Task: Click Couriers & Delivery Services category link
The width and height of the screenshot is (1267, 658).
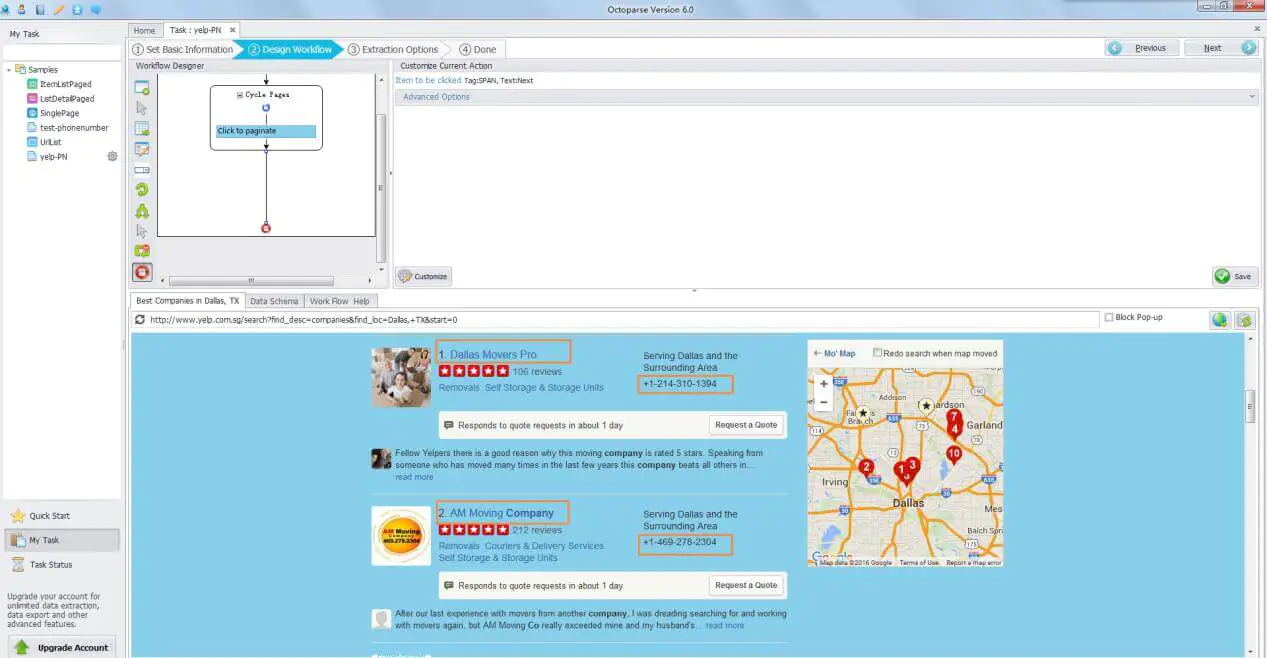Action: point(544,546)
